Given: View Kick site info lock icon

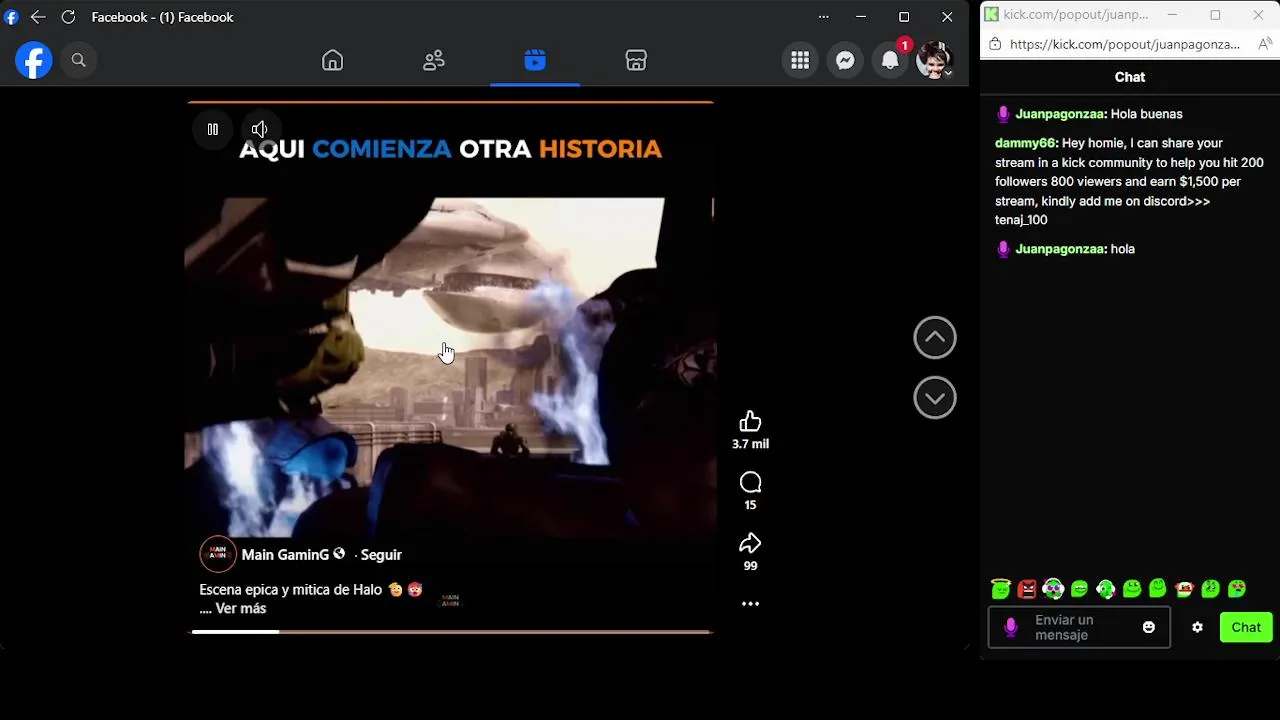Looking at the screenshot, I should (994, 44).
